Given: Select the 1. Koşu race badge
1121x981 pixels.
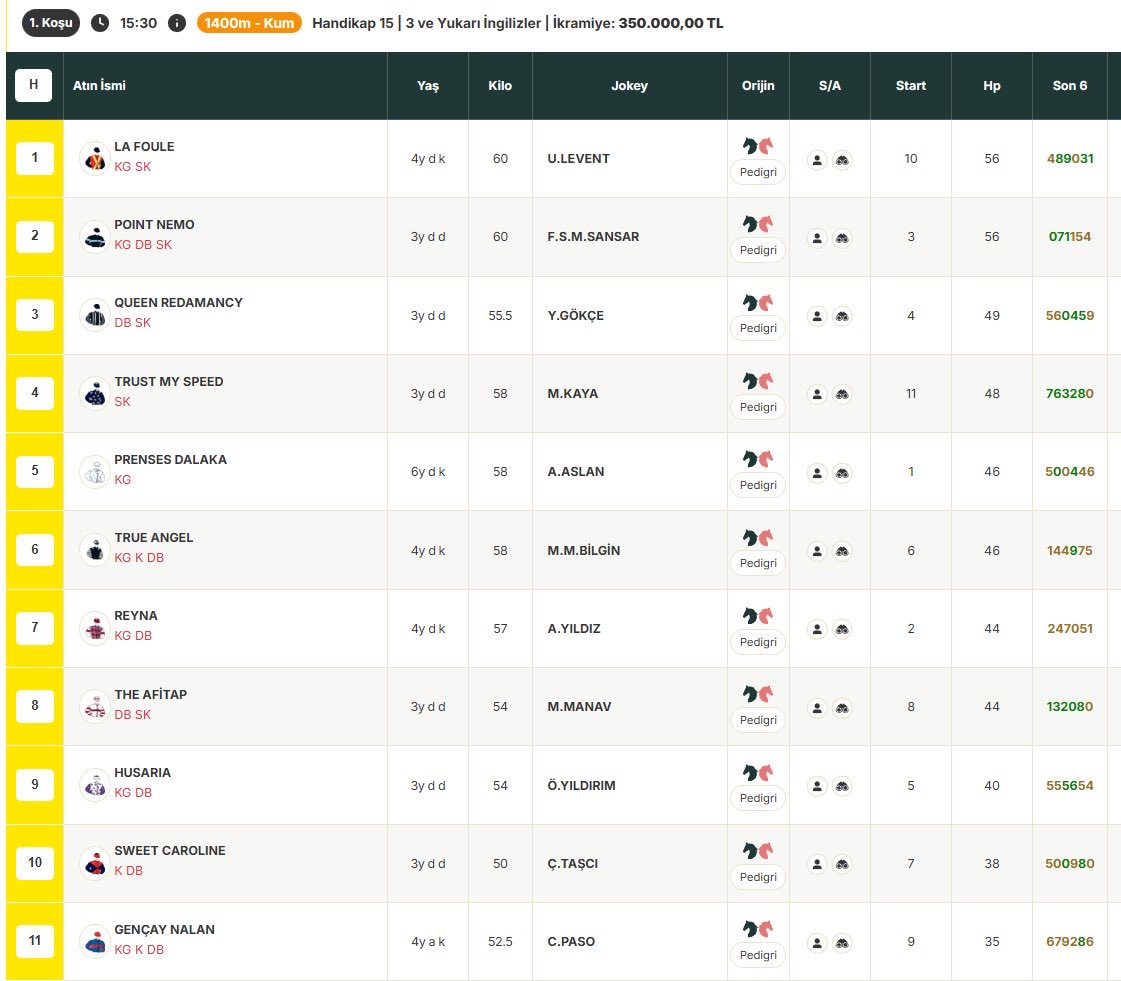Looking at the screenshot, I should coord(51,23).
